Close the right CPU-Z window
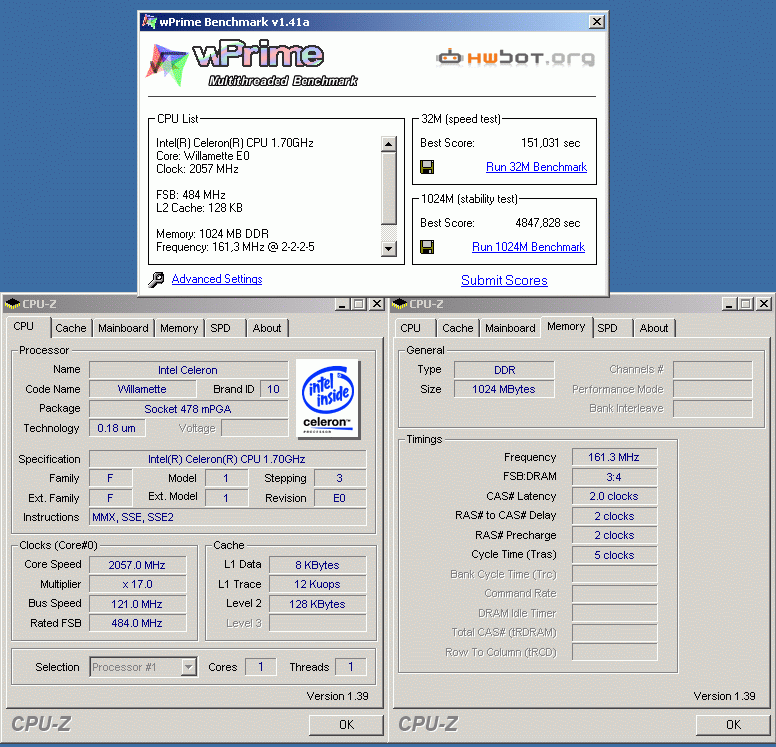This screenshot has height=747, width=776. tap(764, 304)
